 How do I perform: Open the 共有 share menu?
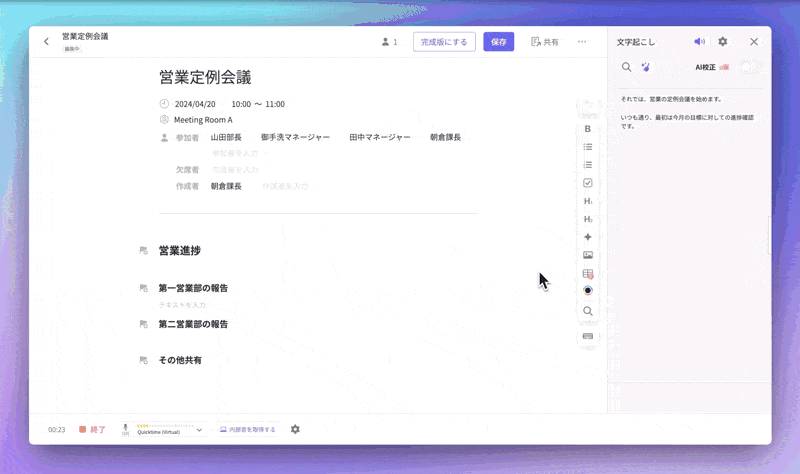coord(545,42)
